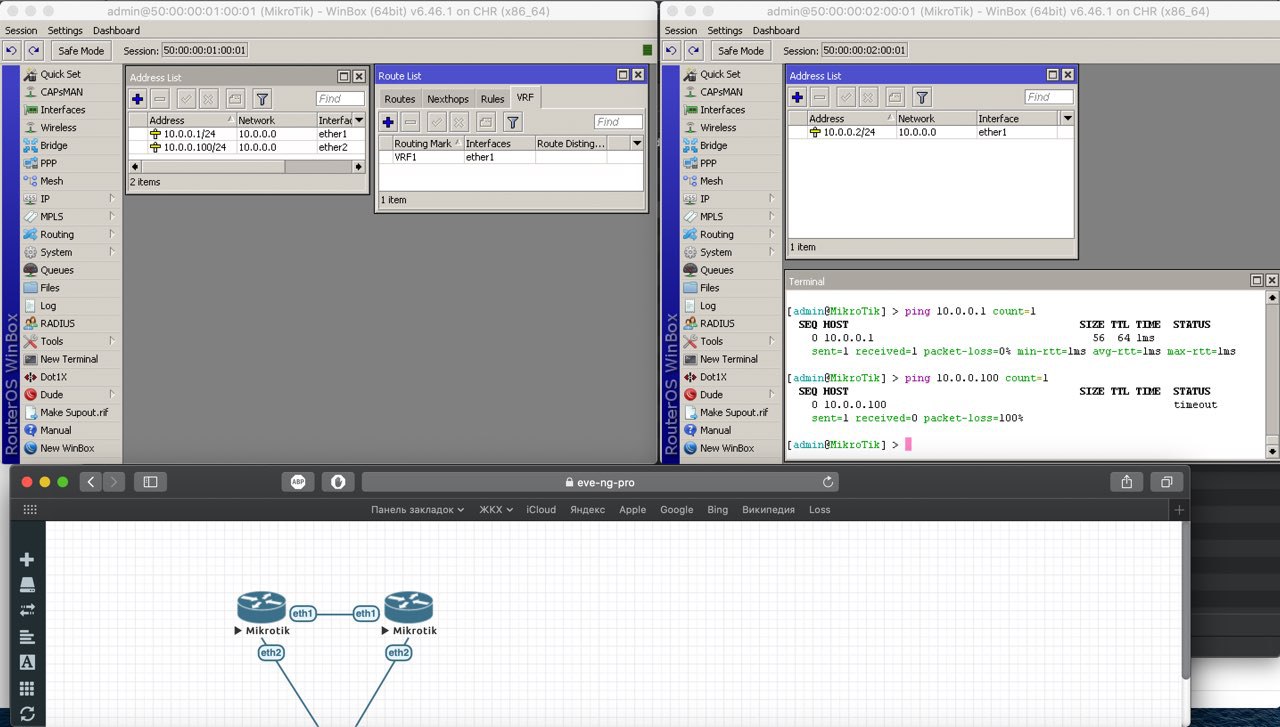Open Яндекс bookmark link
Screen dimensions: 1280x727
click(x=587, y=510)
